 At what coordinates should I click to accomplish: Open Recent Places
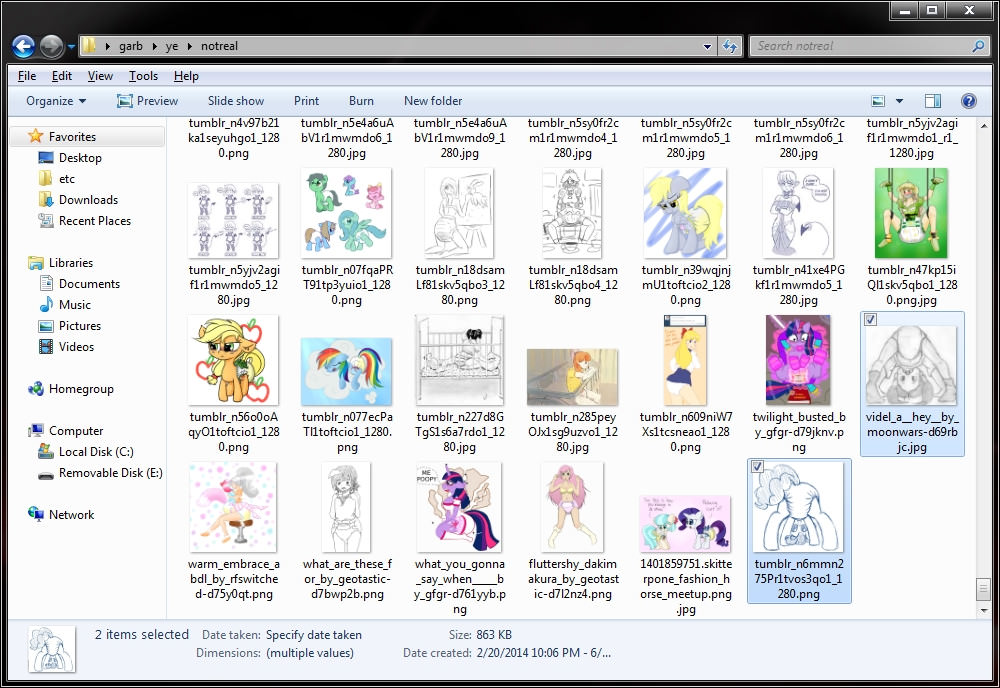tap(94, 221)
